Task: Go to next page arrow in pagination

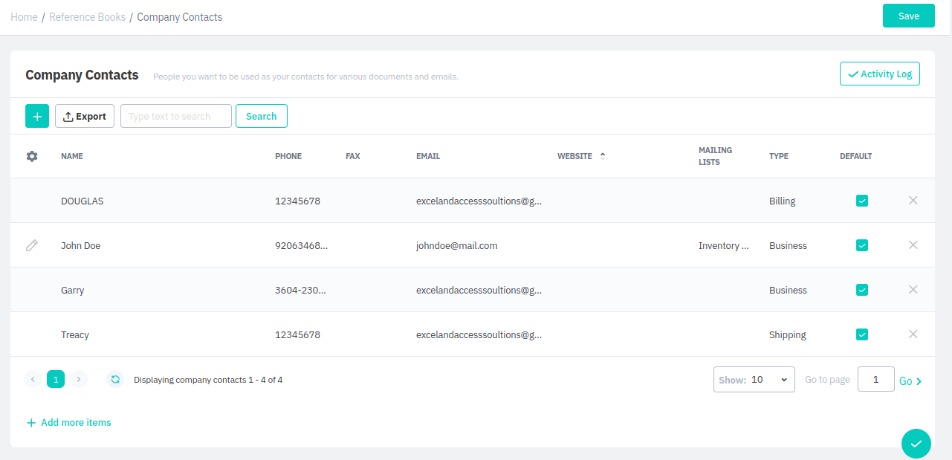Action: click(79, 380)
